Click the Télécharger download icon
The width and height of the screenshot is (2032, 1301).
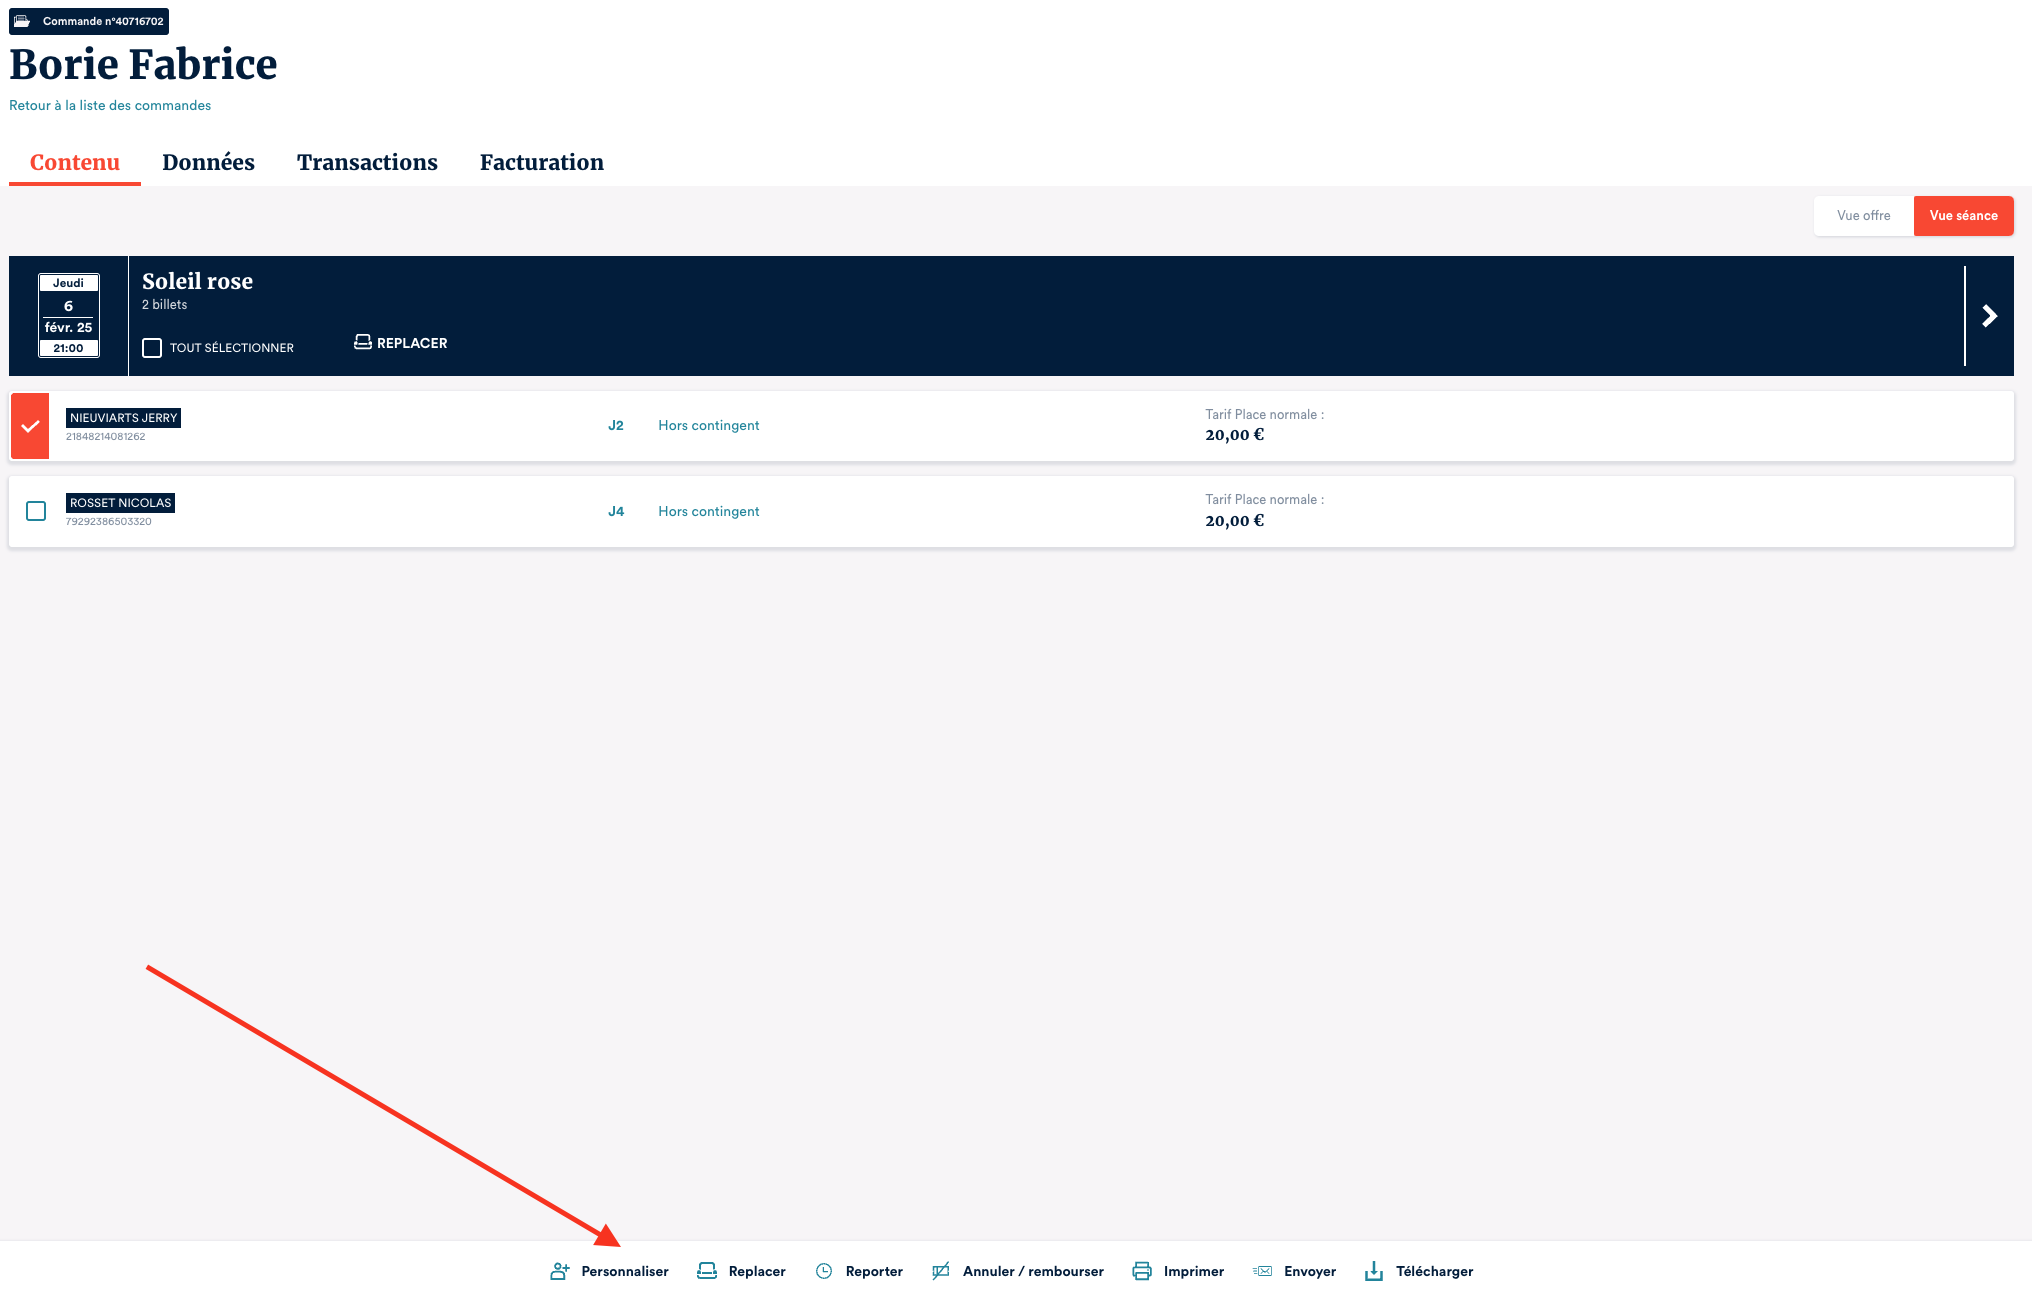tap(1374, 1271)
